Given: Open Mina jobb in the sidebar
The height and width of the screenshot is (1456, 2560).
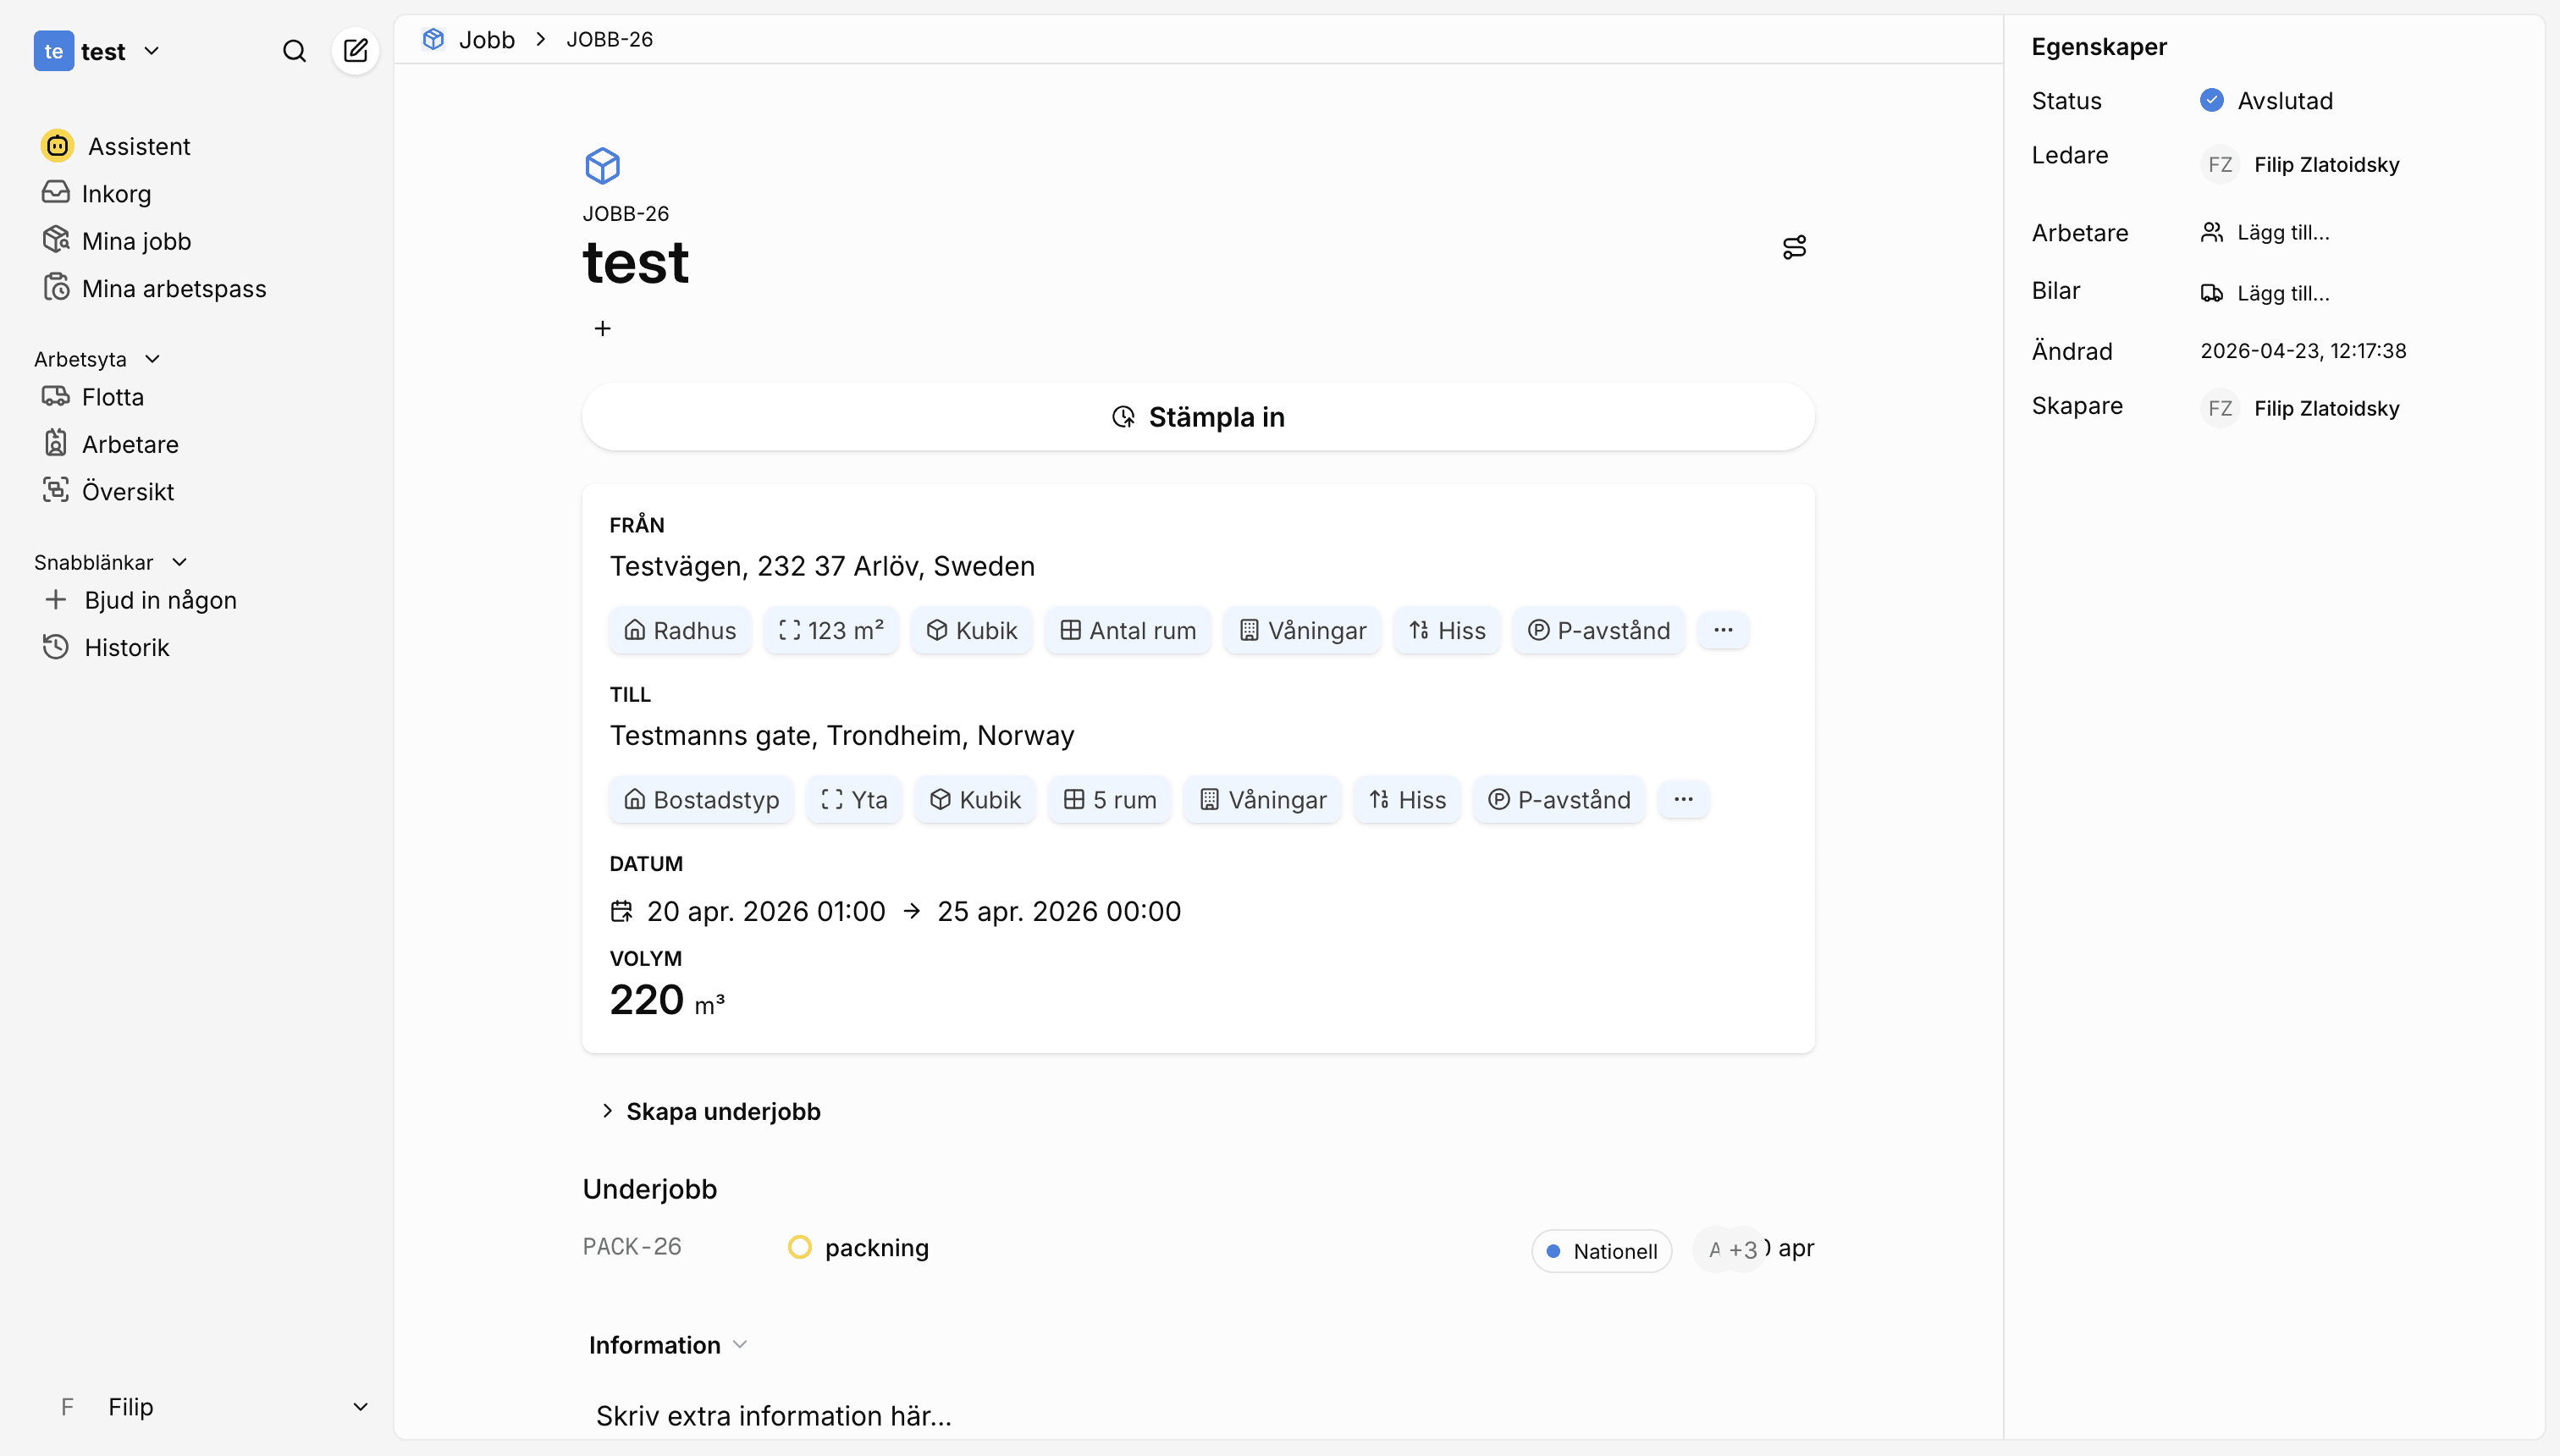Looking at the screenshot, I should coord(136,241).
